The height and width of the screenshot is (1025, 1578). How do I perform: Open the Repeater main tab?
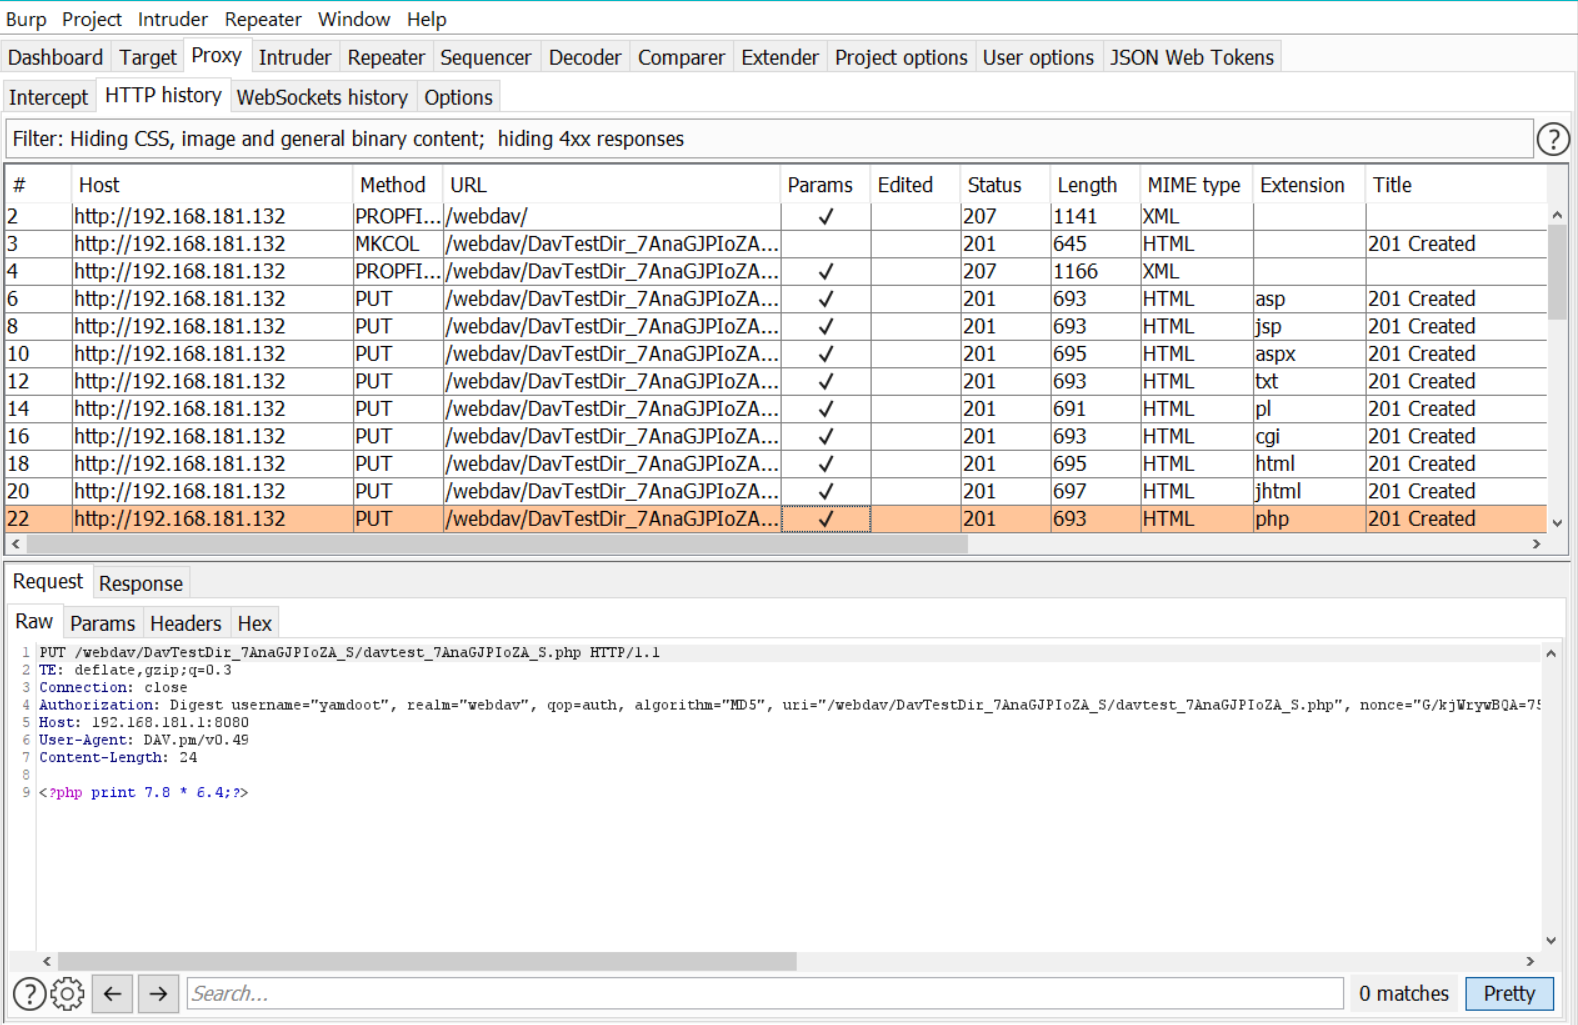pyautogui.click(x=386, y=58)
